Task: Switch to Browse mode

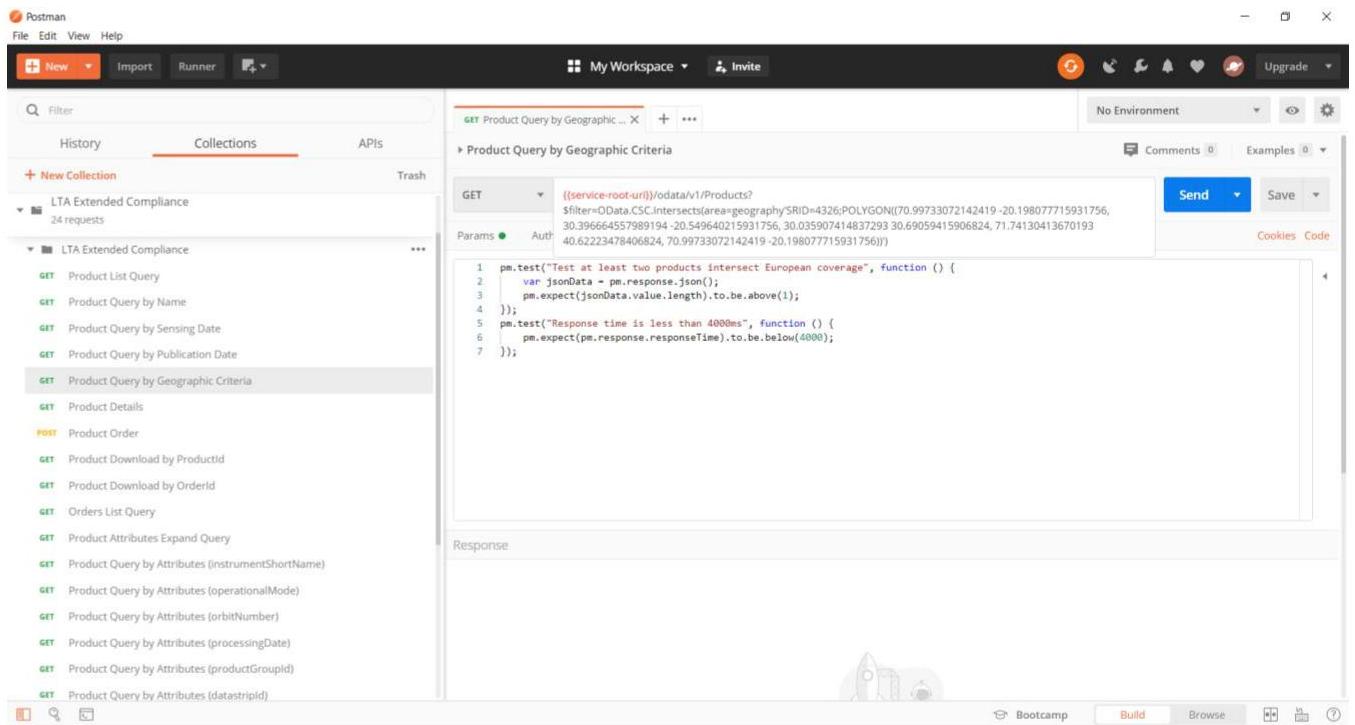Action: tap(1206, 714)
